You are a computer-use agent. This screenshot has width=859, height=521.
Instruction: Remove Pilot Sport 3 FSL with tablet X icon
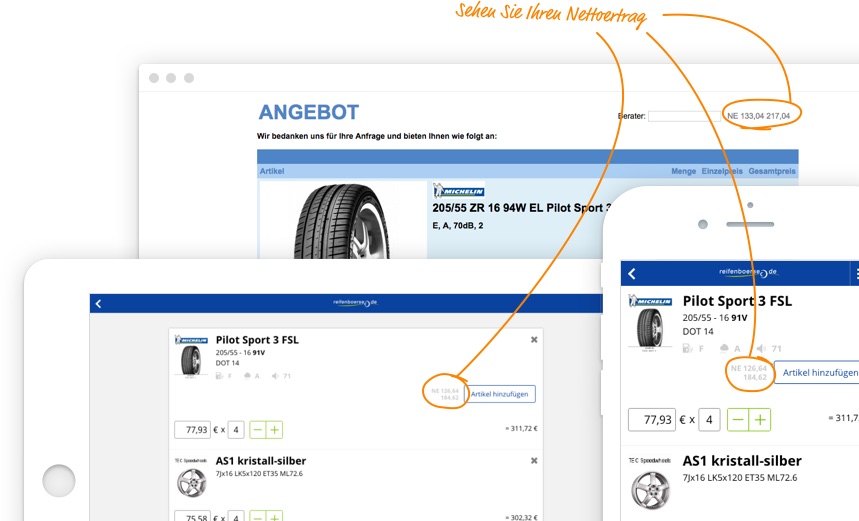(534, 340)
